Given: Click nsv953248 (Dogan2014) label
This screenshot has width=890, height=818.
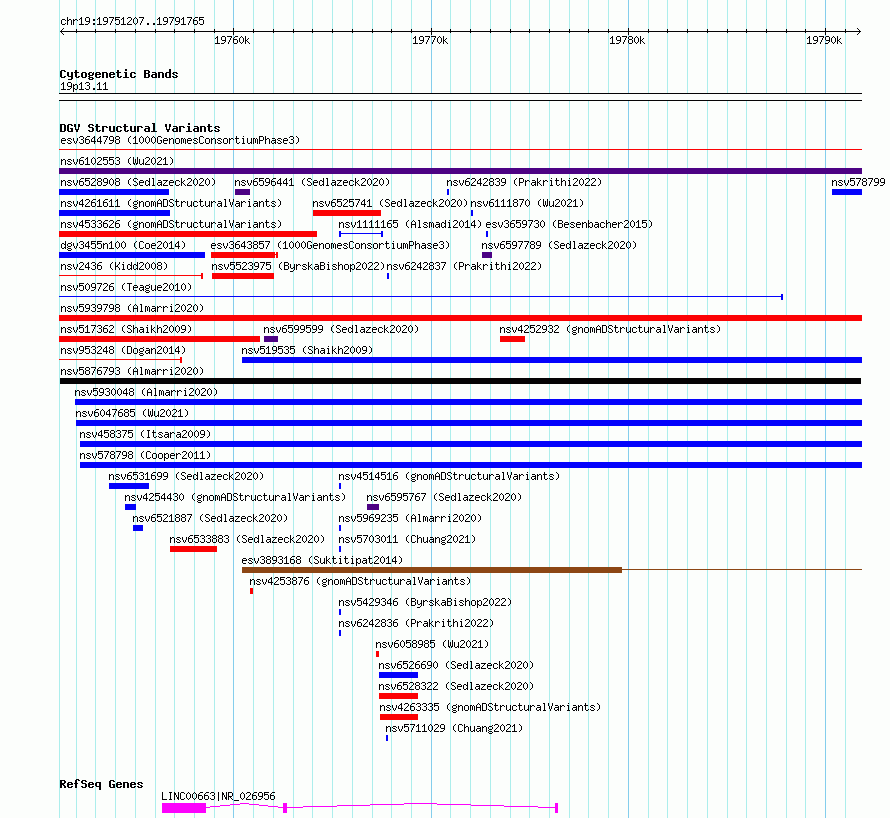Looking at the screenshot, I should (123, 350).
